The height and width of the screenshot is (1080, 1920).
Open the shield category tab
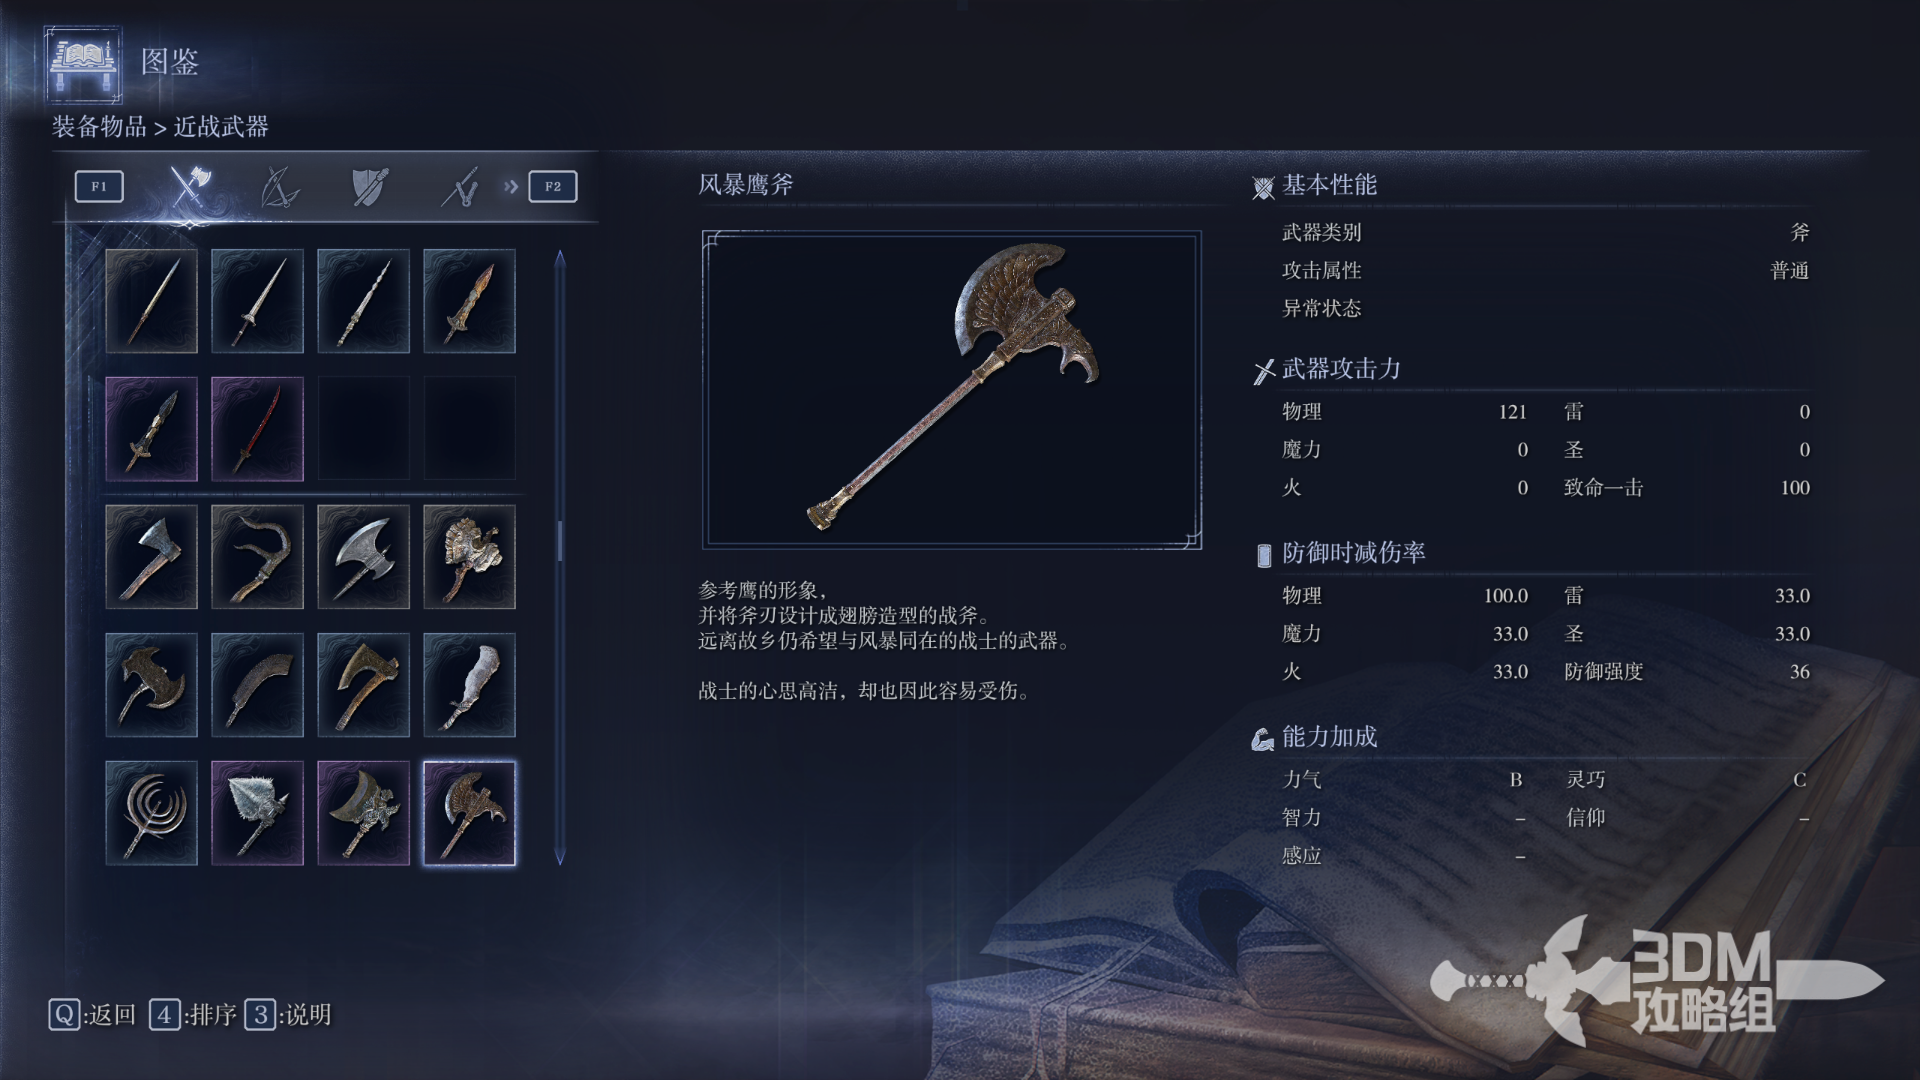coord(370,187)
